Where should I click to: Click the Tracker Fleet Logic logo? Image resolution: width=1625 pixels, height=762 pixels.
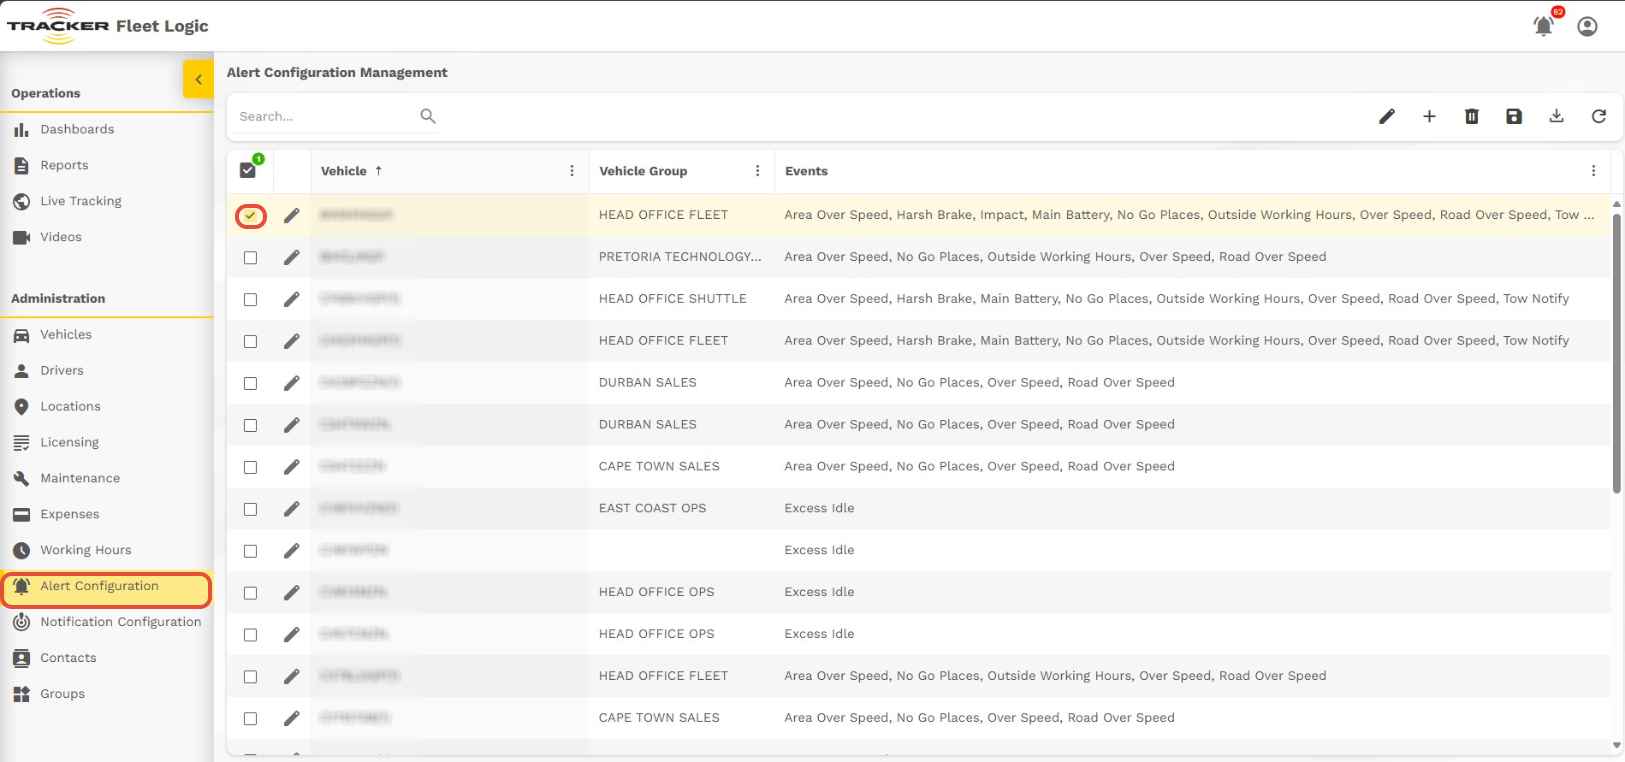click(108, 27)
